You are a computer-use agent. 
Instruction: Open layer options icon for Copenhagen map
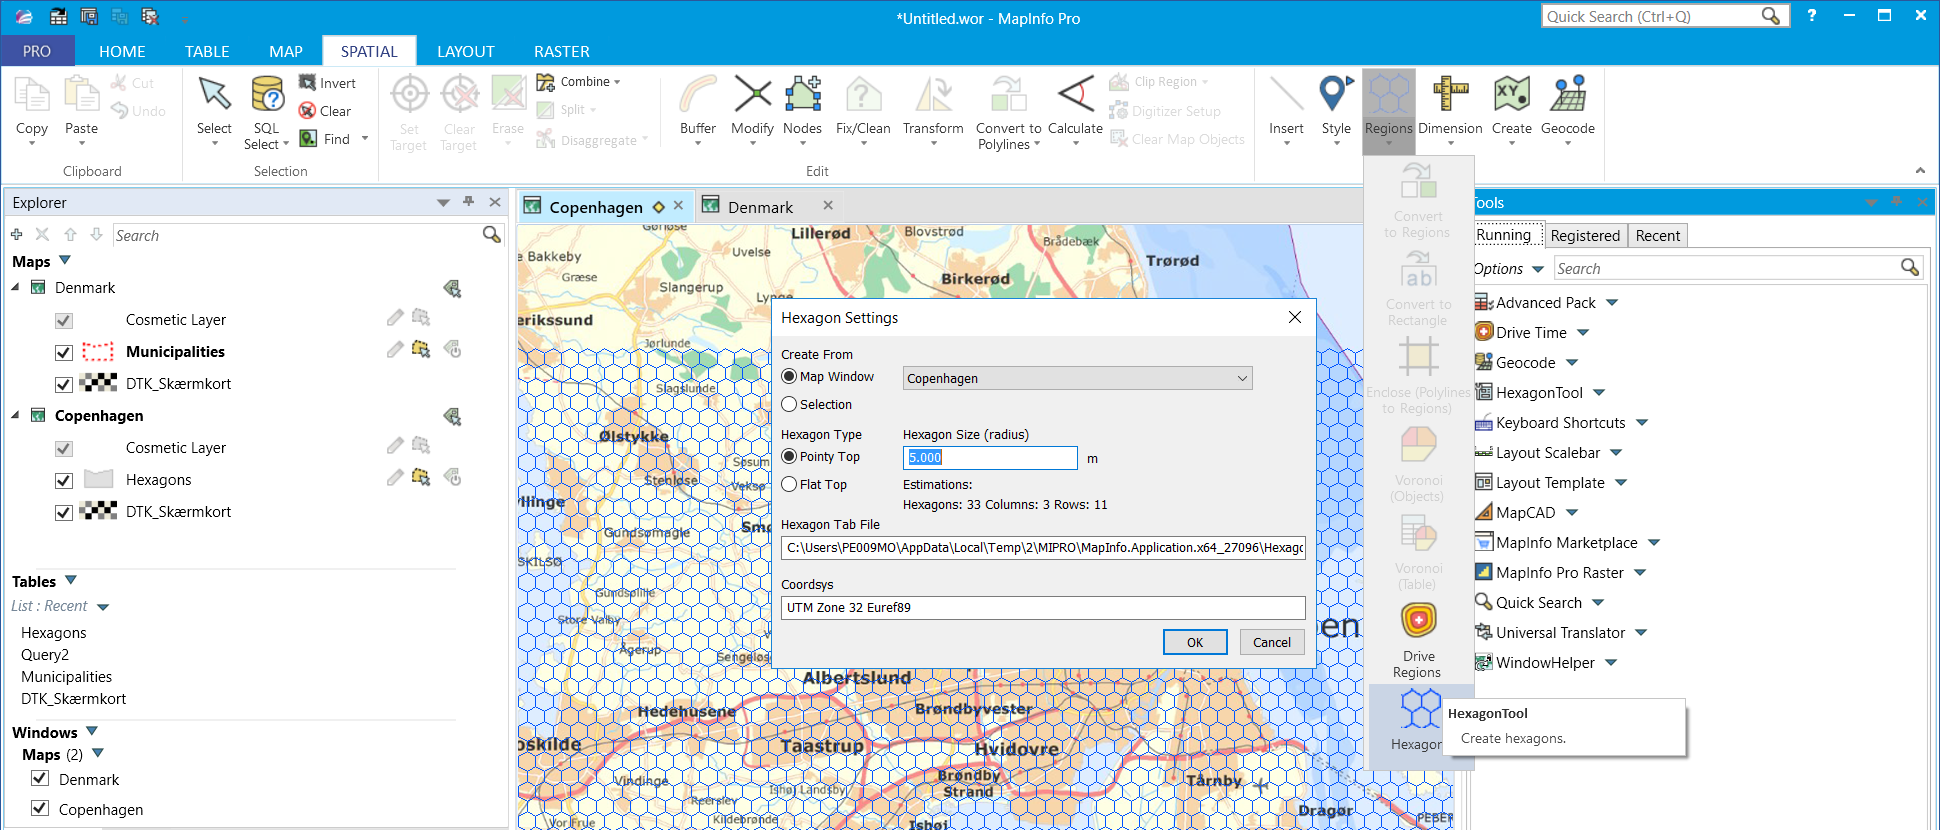click(x=452, y=417)
